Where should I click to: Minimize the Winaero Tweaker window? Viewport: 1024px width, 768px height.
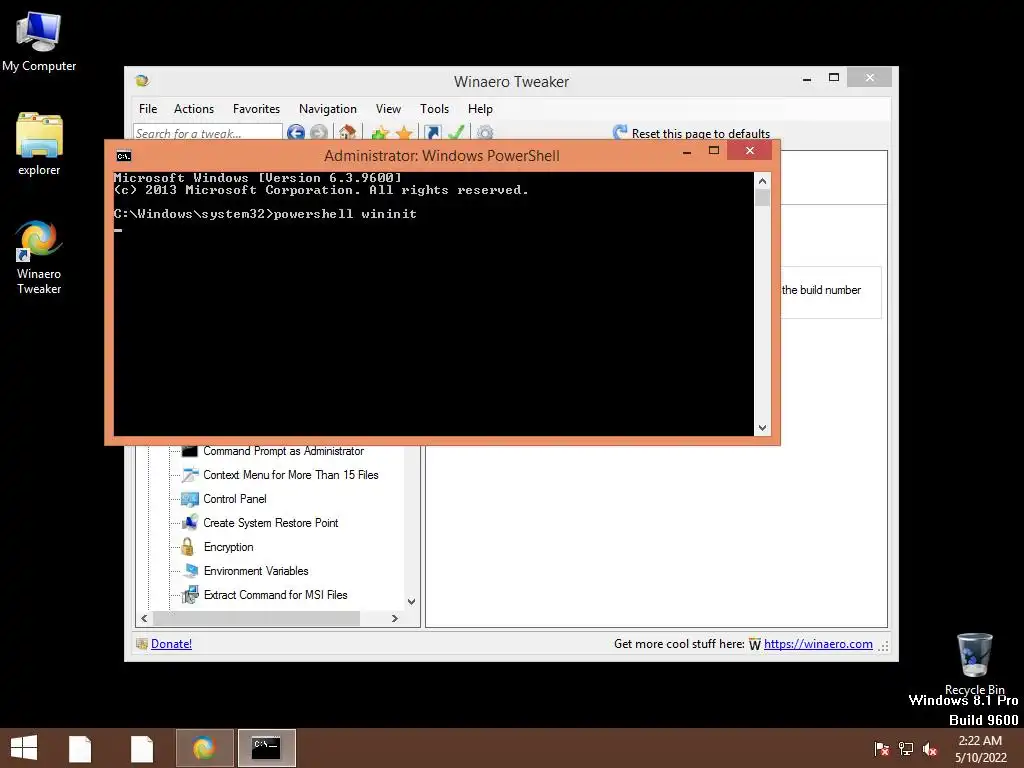pos(807,78)
